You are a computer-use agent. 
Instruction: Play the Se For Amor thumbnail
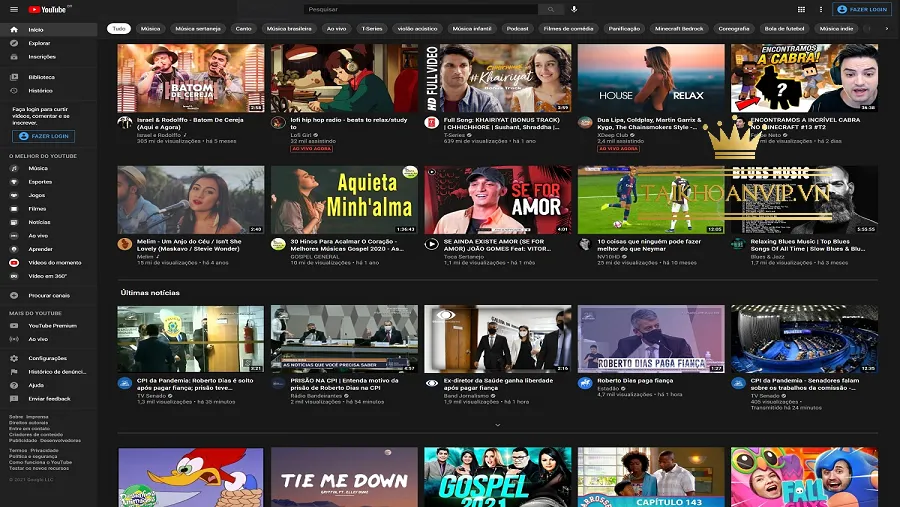[x=498, y=200]
